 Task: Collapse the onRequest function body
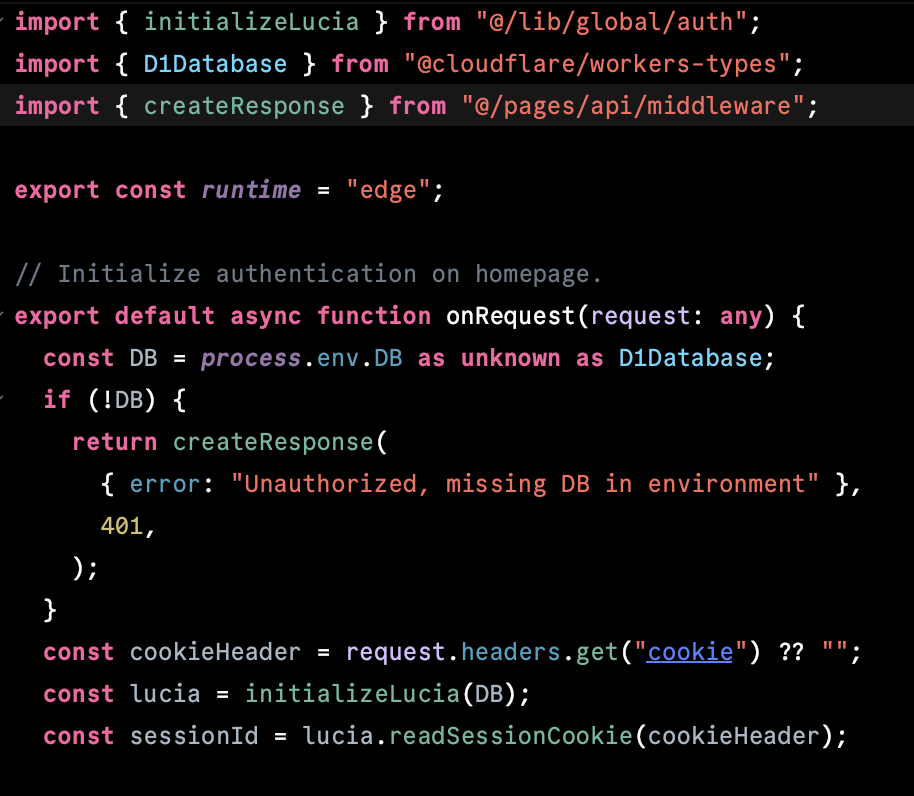[5, 316]
